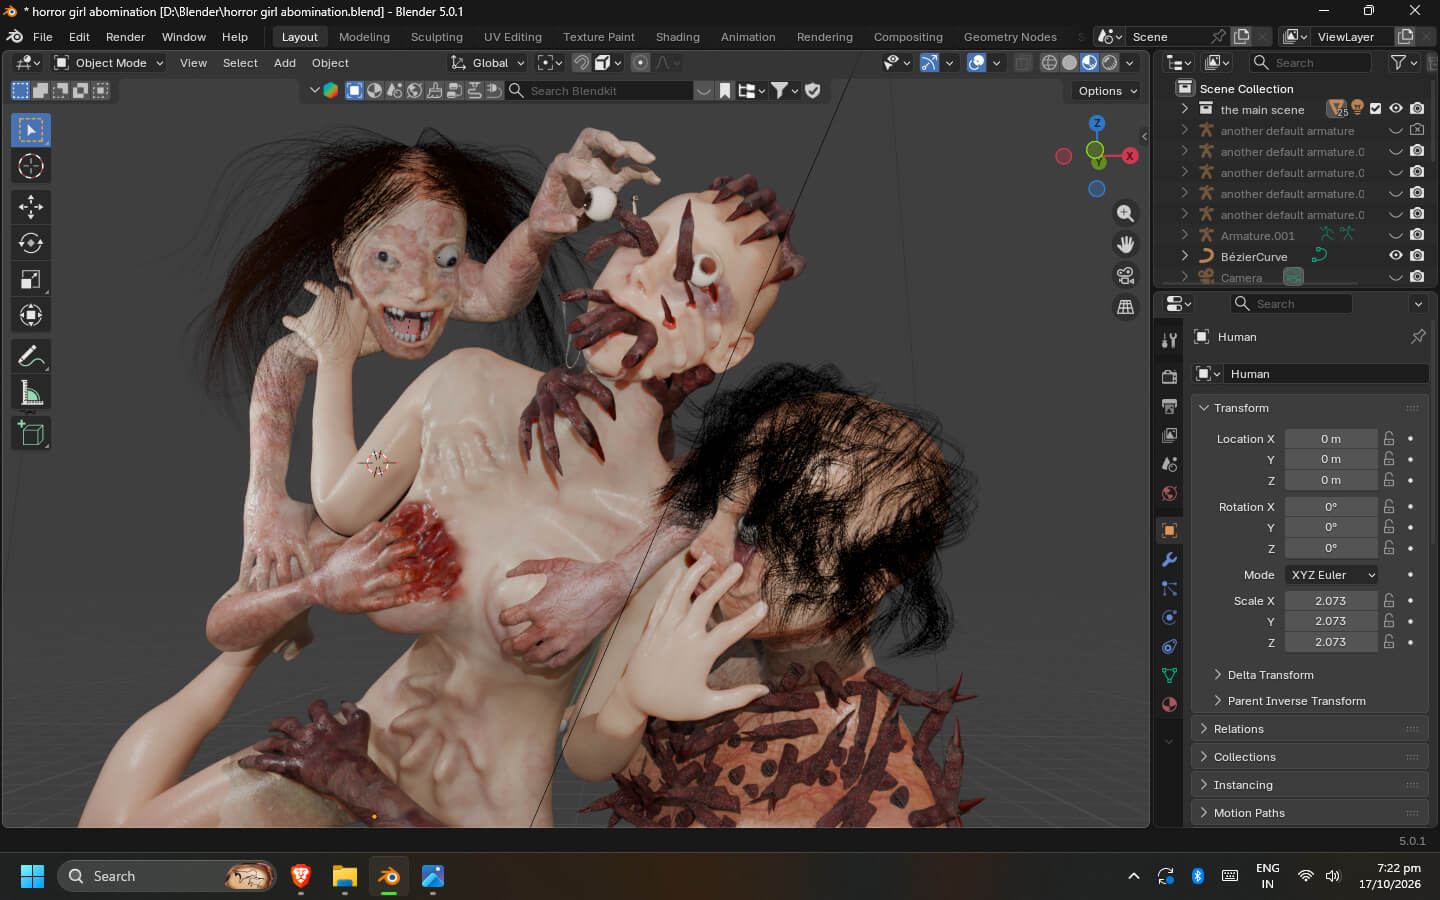This screenshot has width=1440, height=900.
Task: Expand the Relations panel
Action: tap(1310, 729)
